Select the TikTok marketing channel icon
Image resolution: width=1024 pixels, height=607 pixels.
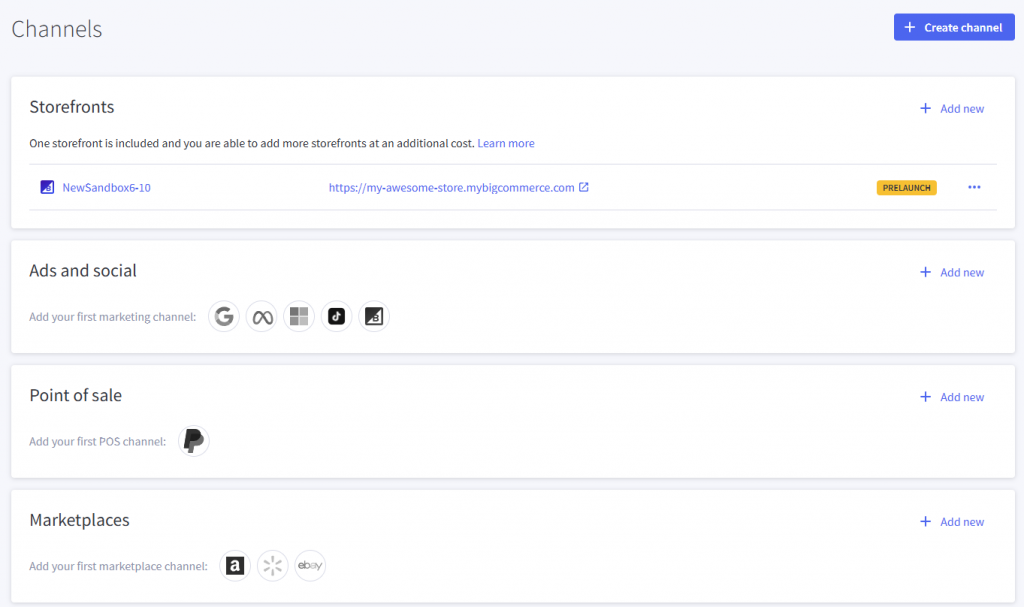point(336,316)
